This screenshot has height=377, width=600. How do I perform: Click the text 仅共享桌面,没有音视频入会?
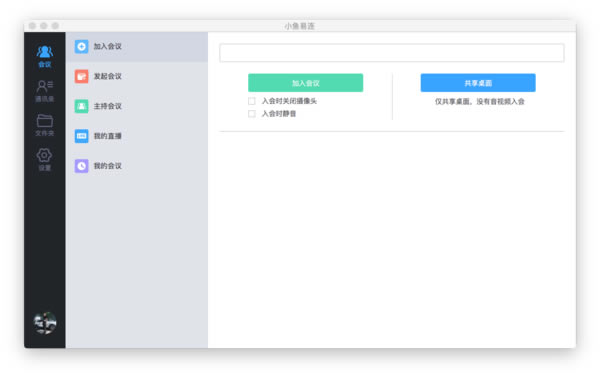(479, 101)
